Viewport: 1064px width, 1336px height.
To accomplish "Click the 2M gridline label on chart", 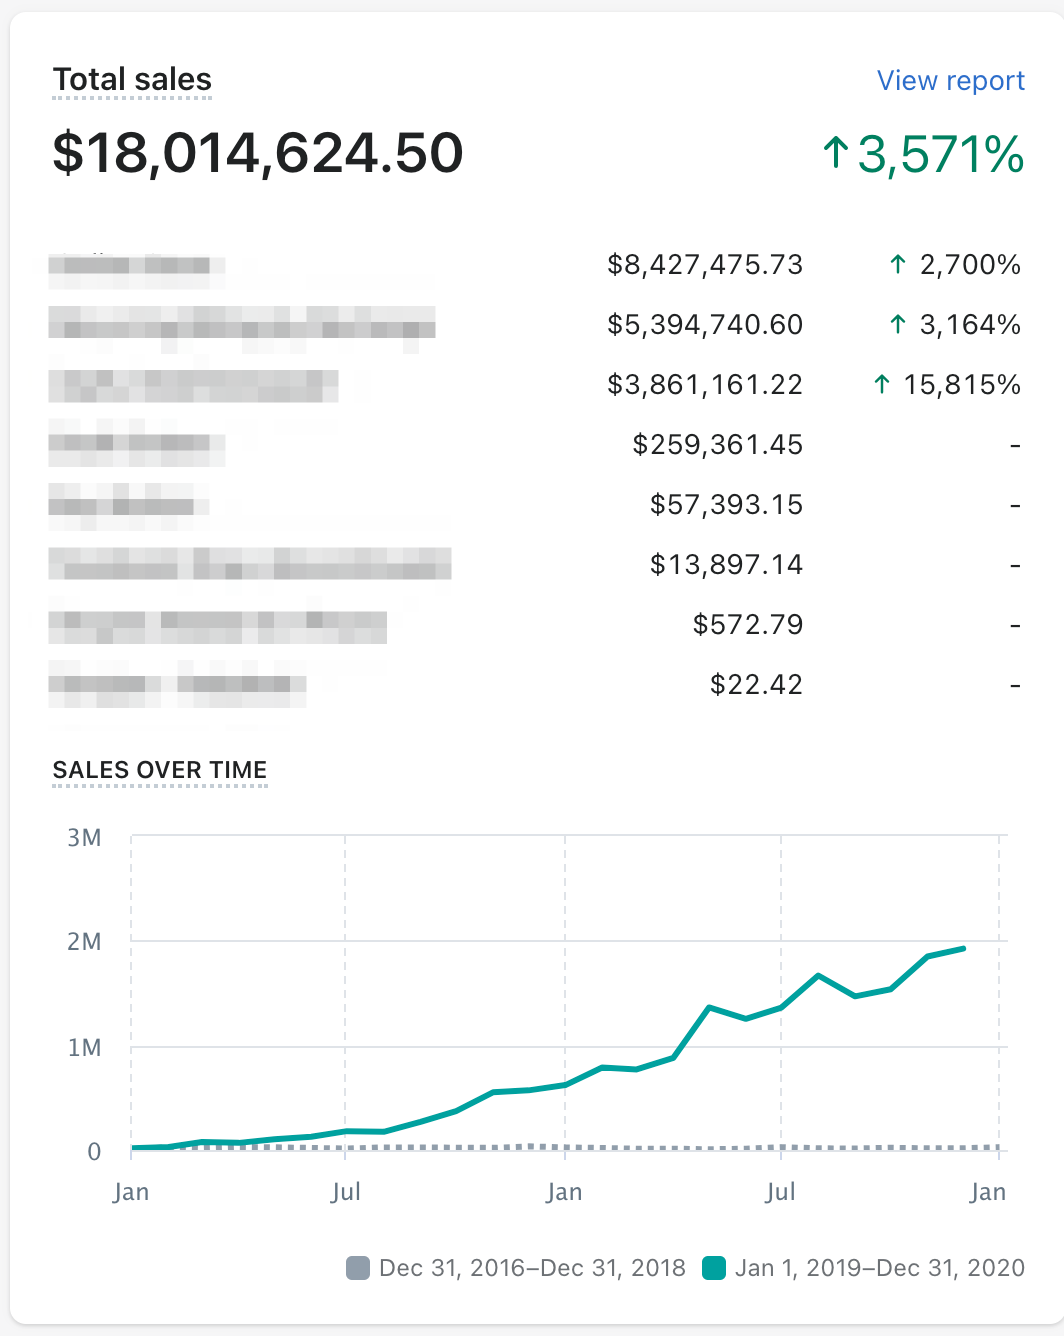I will 85,942.
